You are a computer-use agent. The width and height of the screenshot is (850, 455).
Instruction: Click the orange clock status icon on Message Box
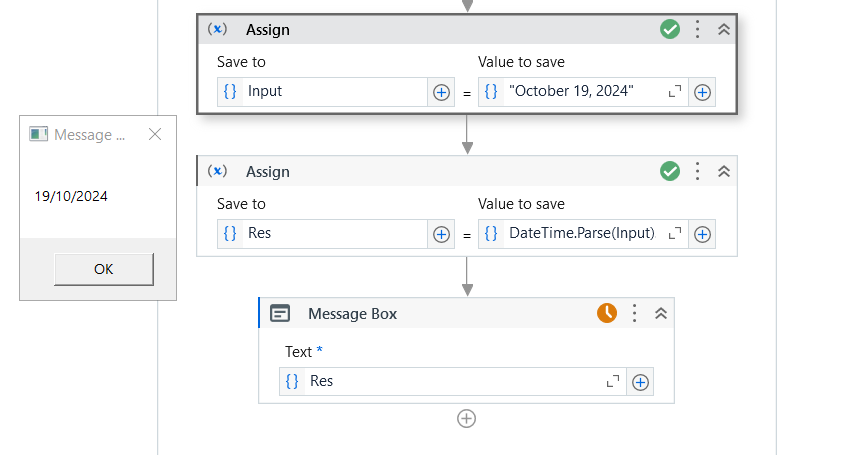tap(607, 313)
